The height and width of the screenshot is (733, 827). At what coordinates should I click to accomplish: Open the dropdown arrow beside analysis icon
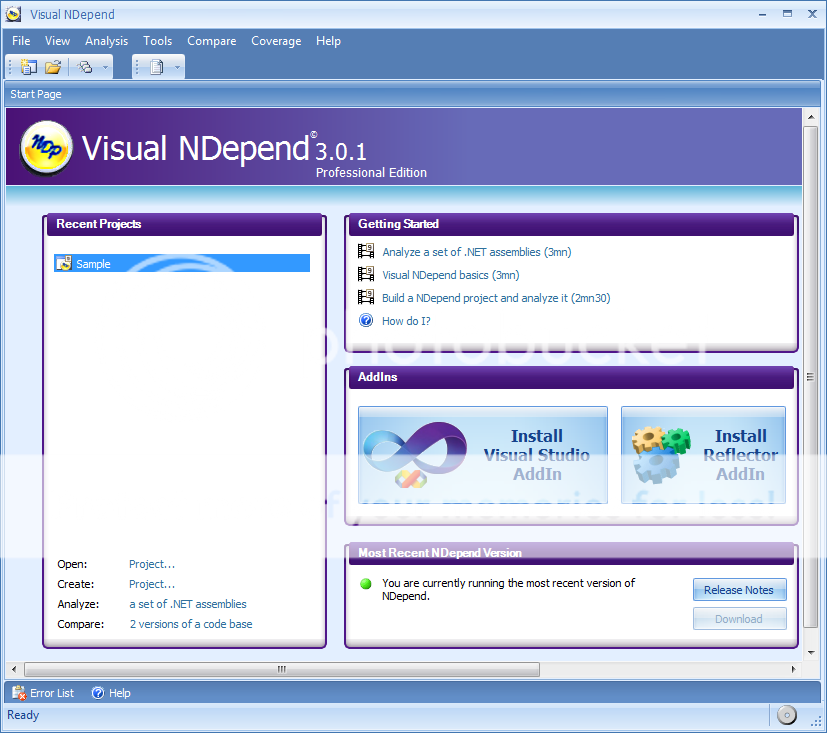point(105,67)
